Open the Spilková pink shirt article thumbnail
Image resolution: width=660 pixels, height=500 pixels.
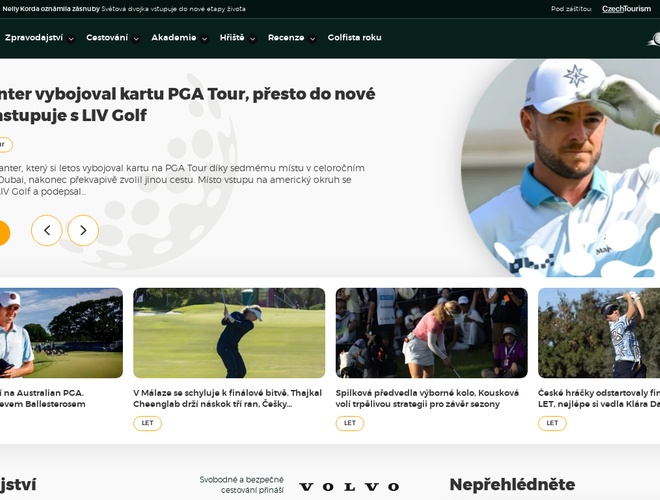[x=431, y=333]
